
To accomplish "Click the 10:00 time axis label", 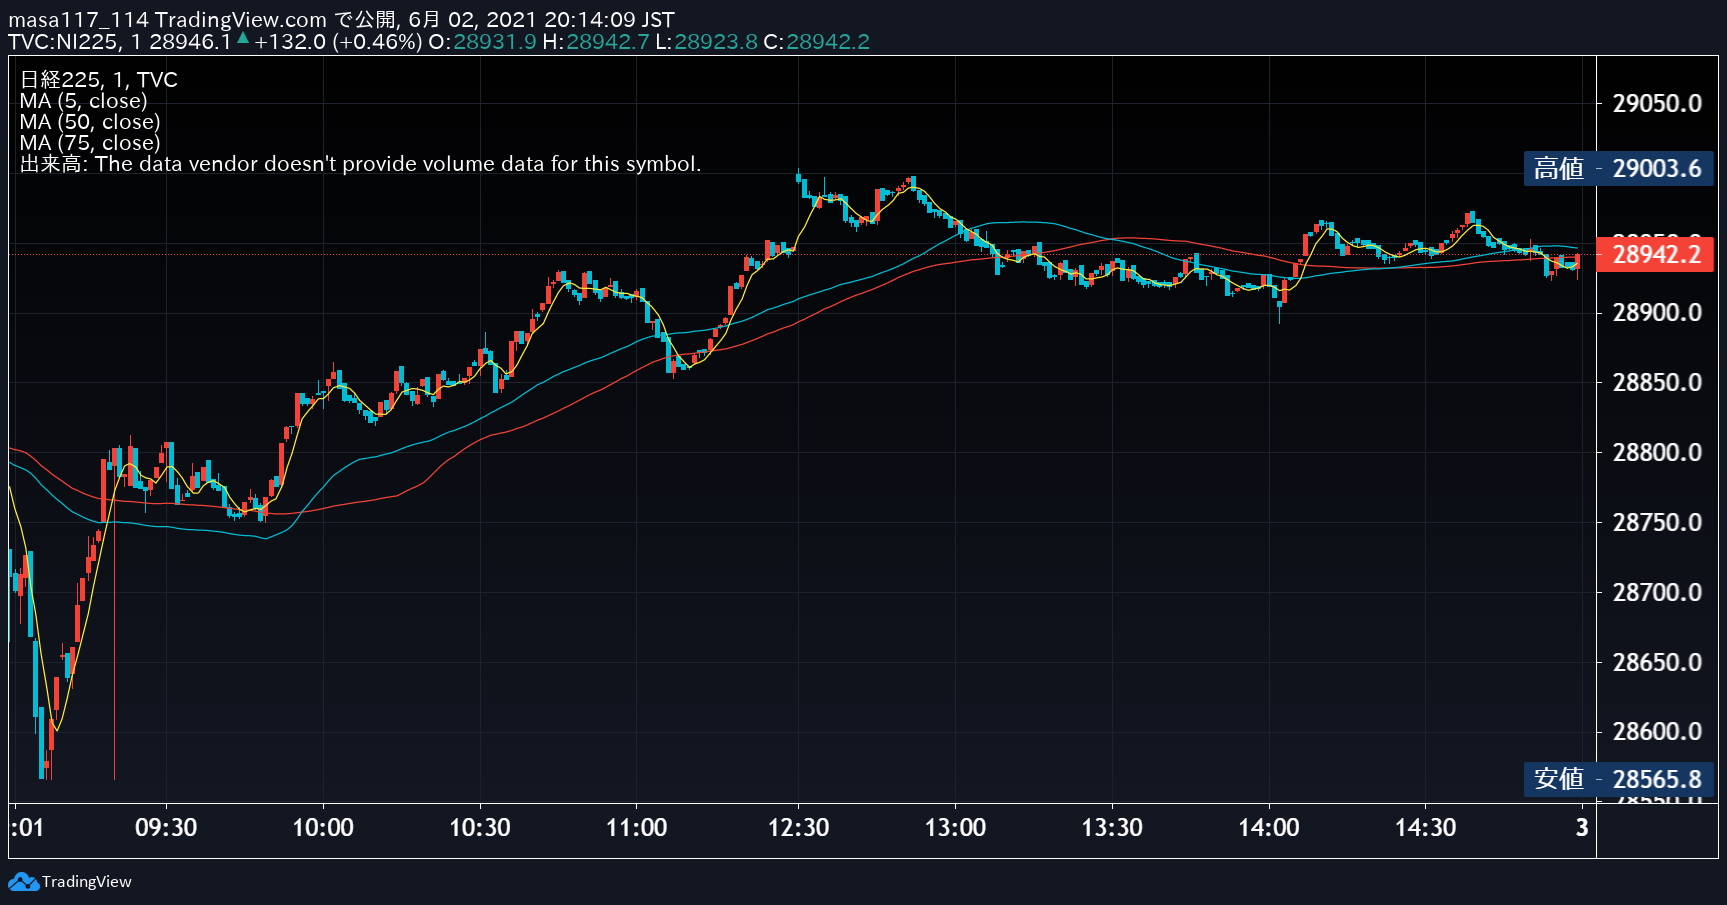I will pos(323,827).
